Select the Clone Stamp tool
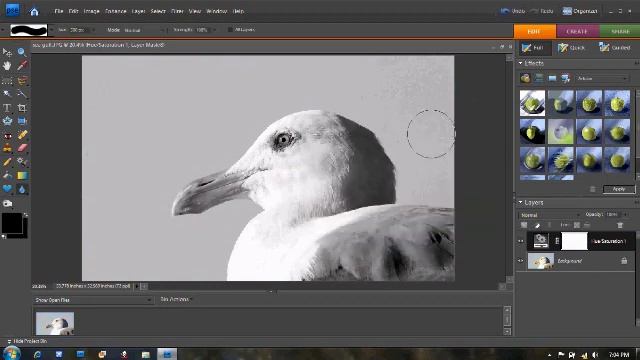Screen dimensions: 640x360 (7, 148)
